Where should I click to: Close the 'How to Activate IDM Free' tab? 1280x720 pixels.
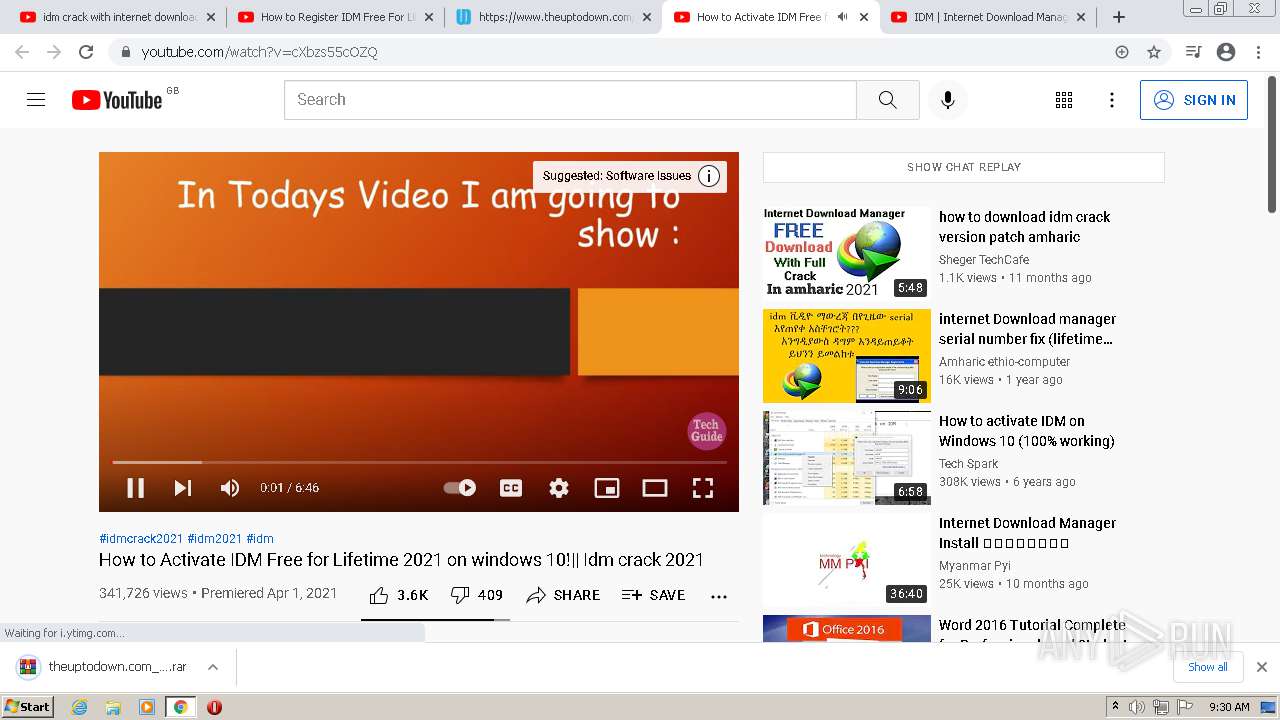[864, 17]
